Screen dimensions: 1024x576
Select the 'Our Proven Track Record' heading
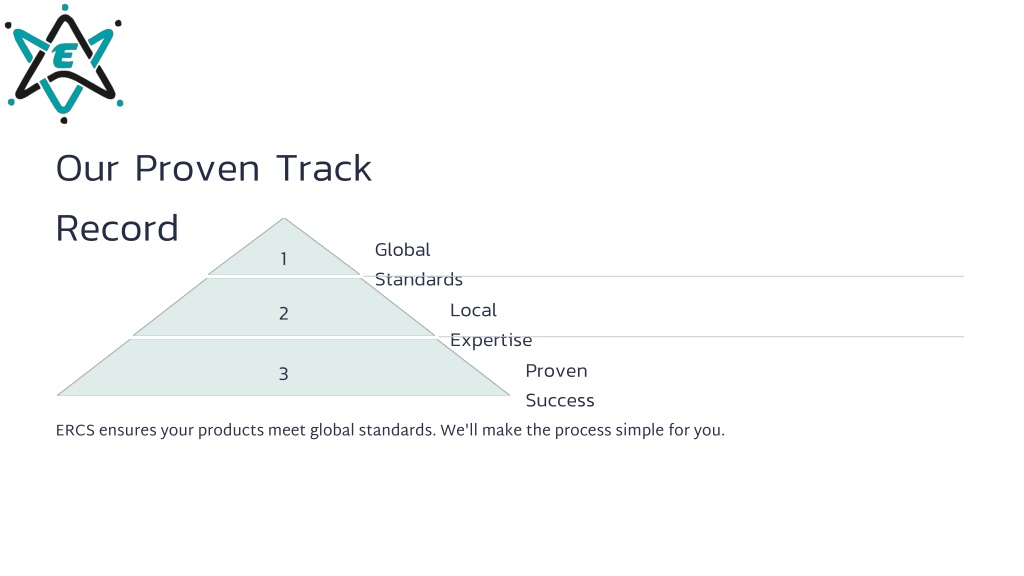214,198
